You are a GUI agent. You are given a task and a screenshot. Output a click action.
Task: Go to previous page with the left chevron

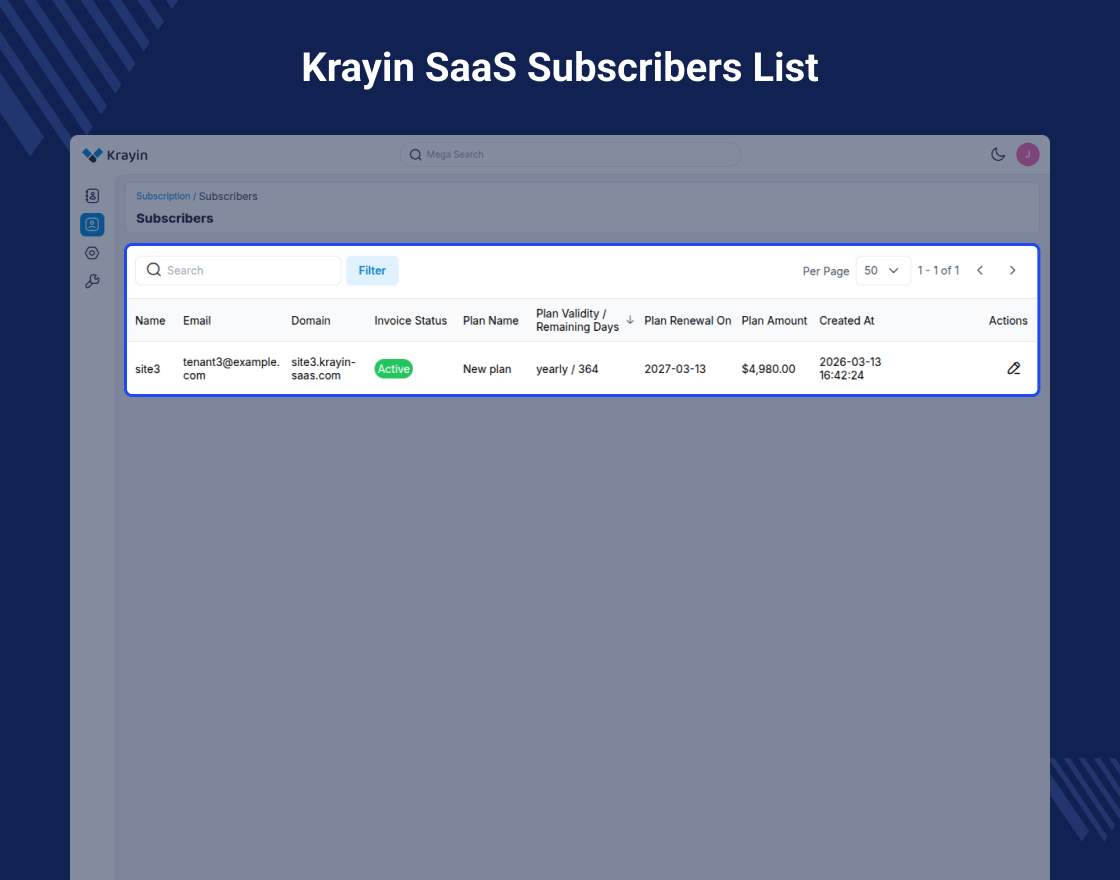tap(980, 270)
